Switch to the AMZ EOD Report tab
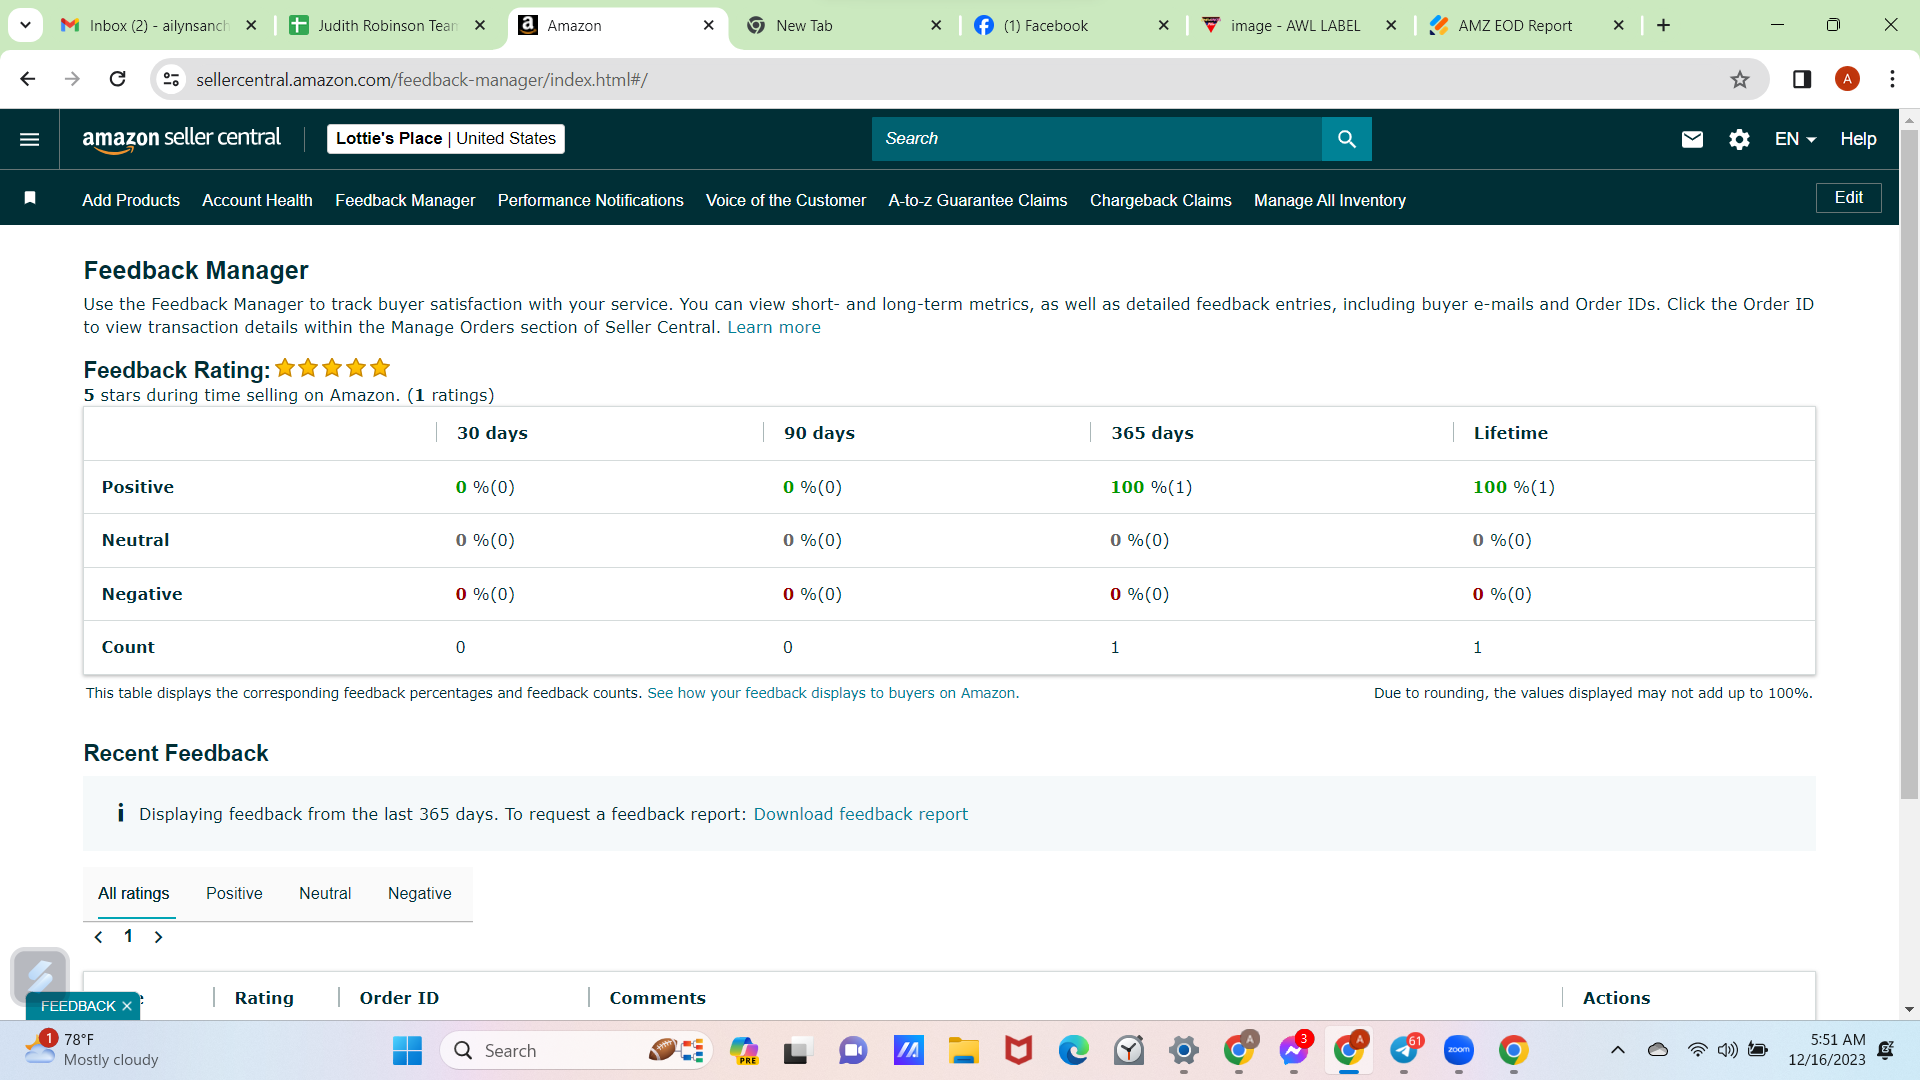This screenshot has height=1080, width=1920. click(1526, 25)
